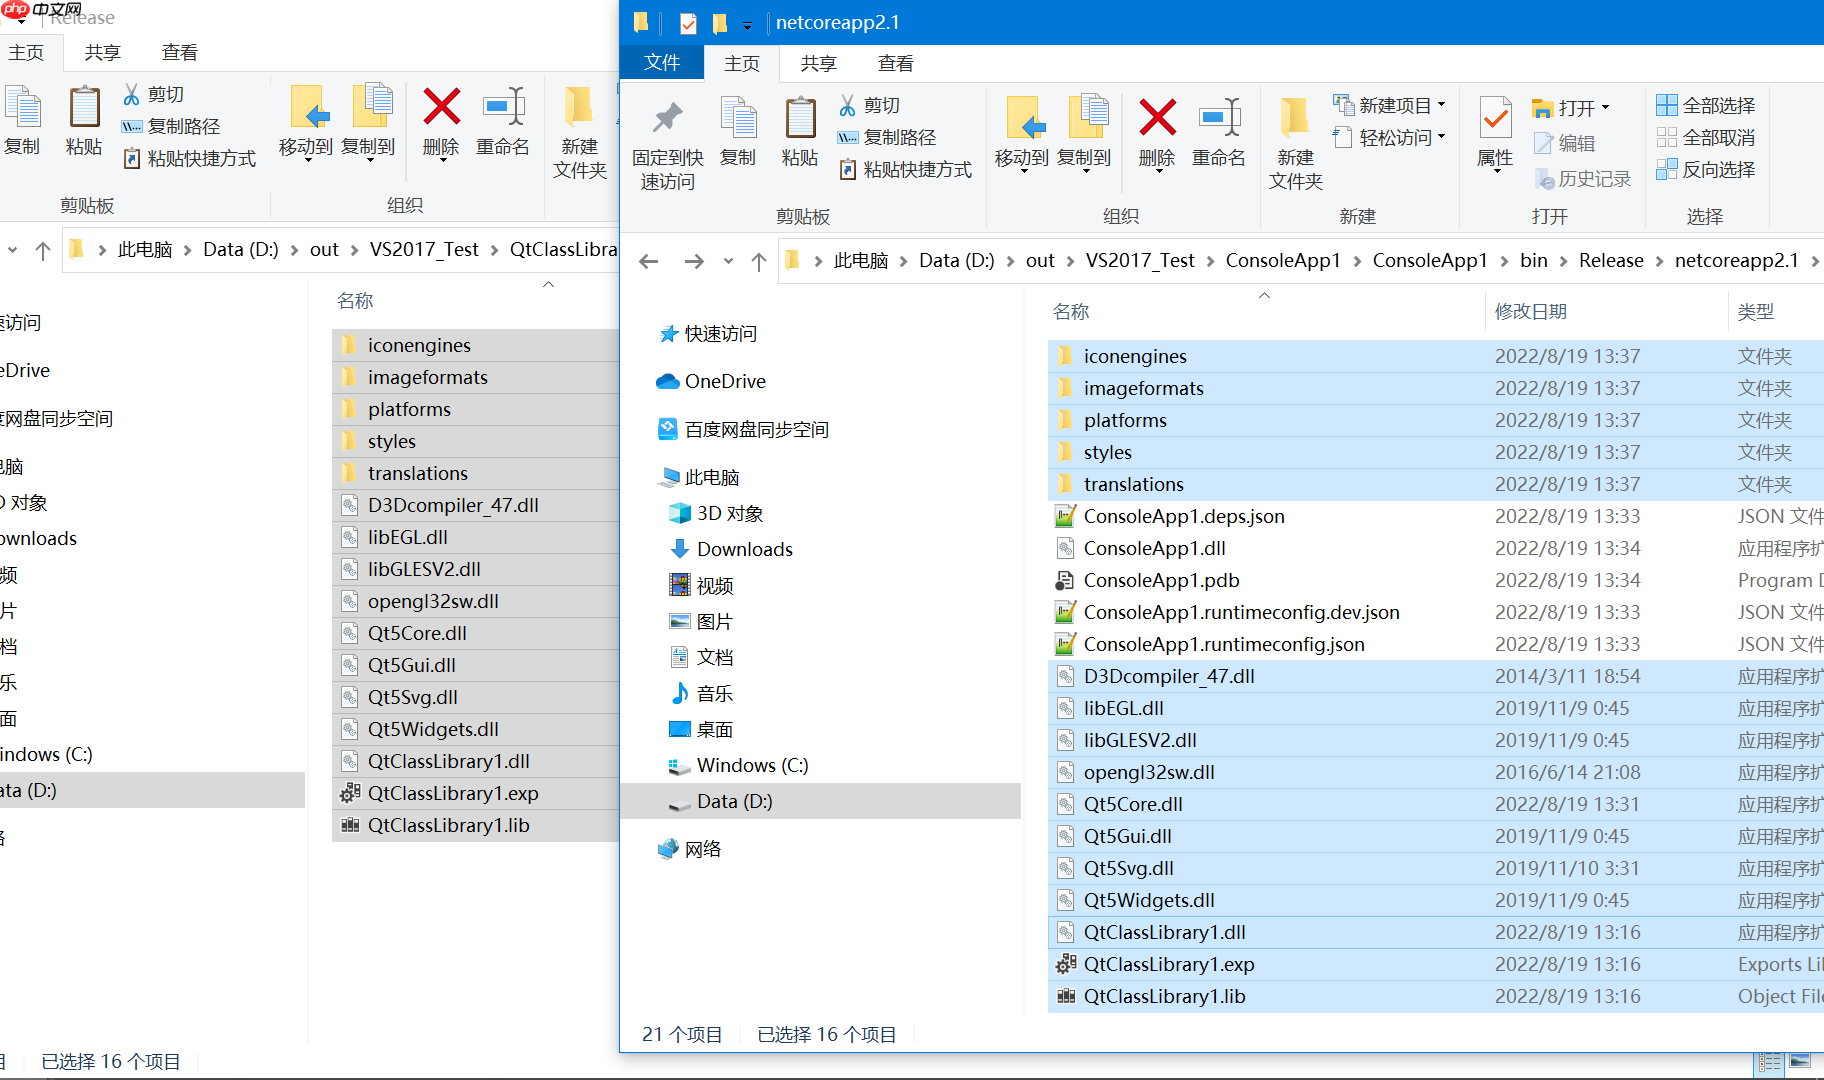This screenshot has width=1824, height=1080.
Task: Create new folder in netcoreapp2.1 window
Action: [x=1295, y=143]
